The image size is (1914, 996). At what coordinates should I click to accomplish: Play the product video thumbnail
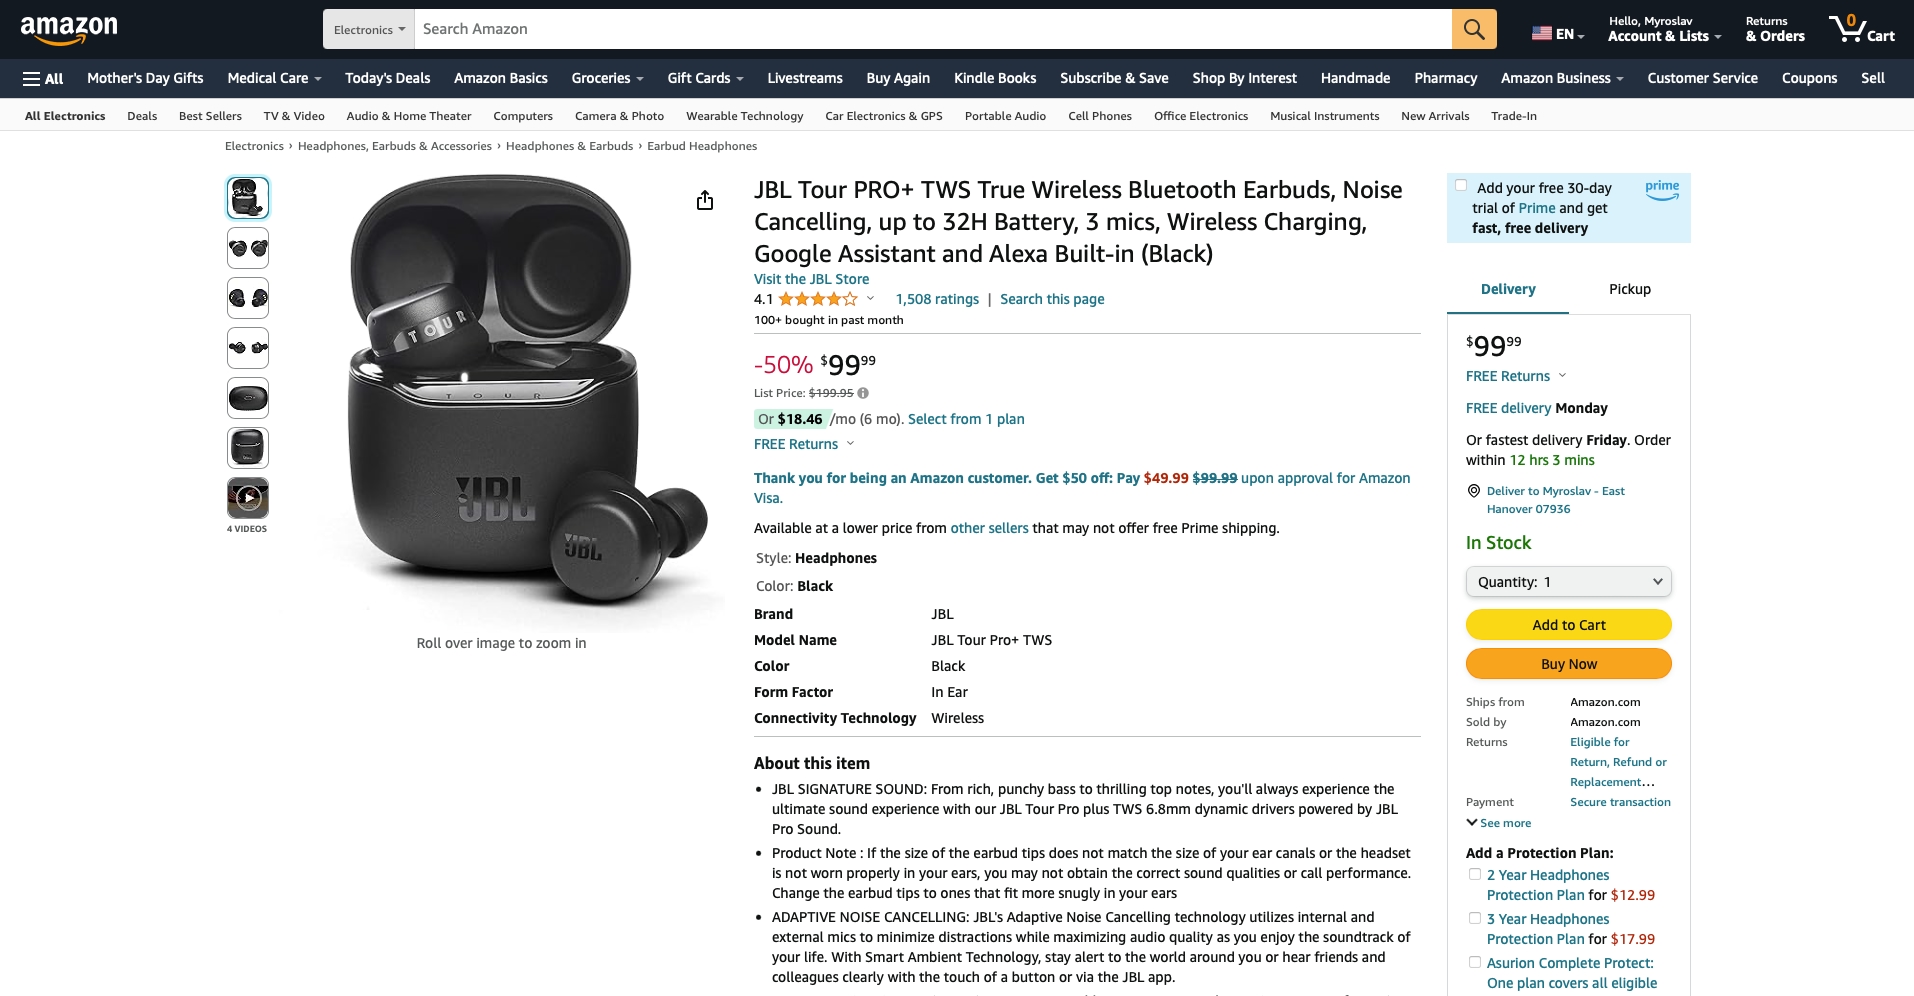pos(248,497)
